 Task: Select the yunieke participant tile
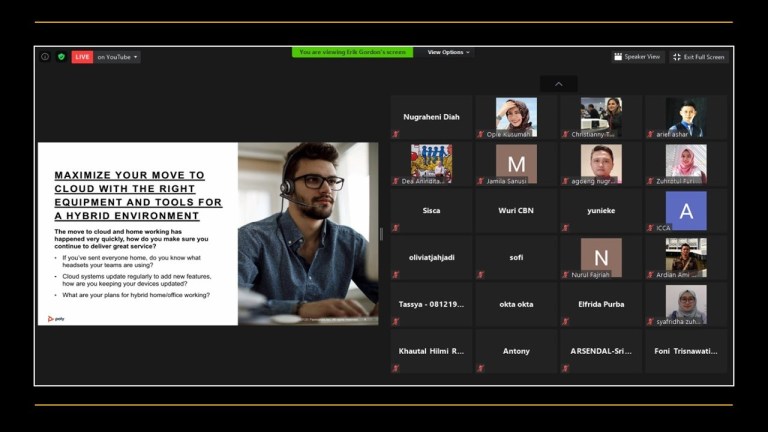coord(601,211)
